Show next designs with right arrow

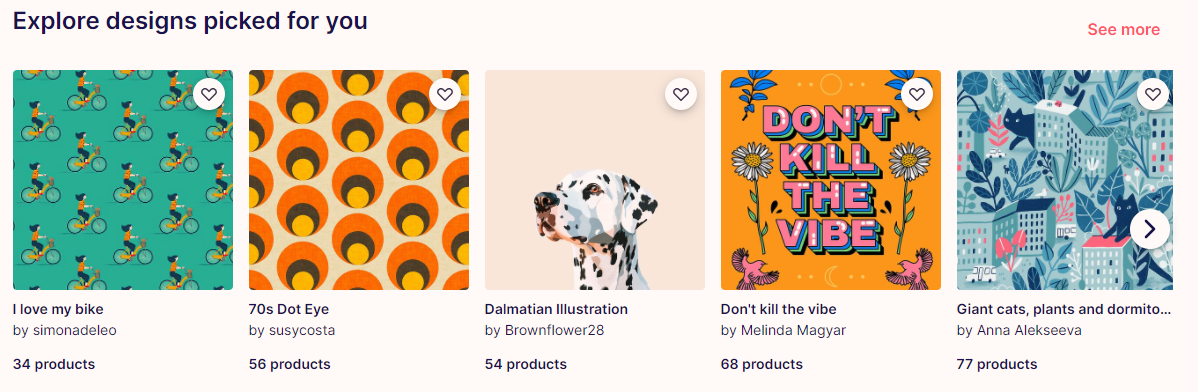click(x=1150, y=228)
